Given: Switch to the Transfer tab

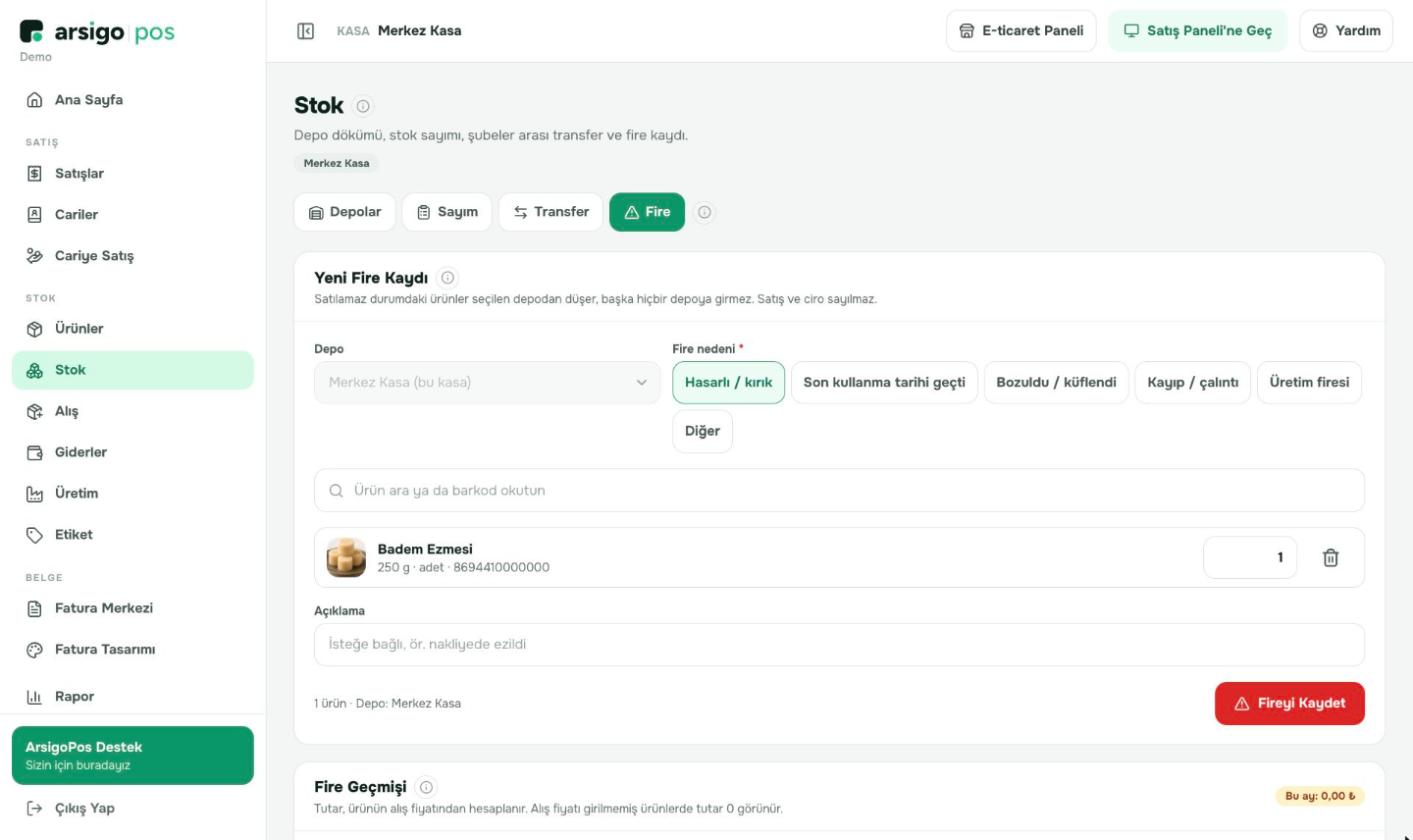Looking at the screenshot, I should 551,212.
